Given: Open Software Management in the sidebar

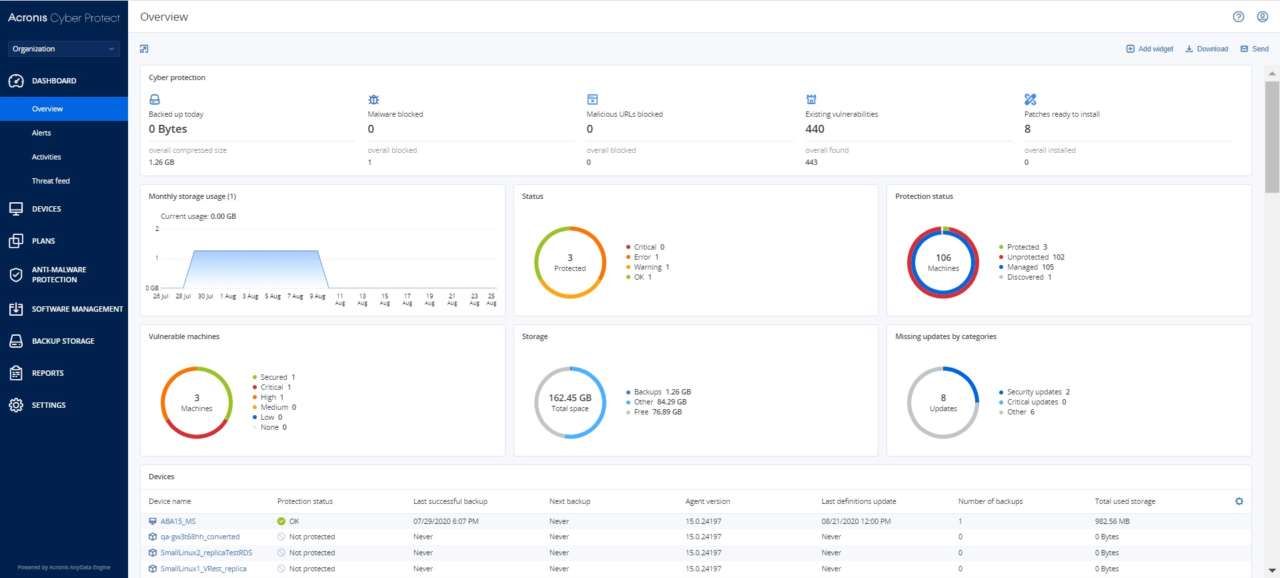Looking at the screenshot, I should click(x=14, y=308).
